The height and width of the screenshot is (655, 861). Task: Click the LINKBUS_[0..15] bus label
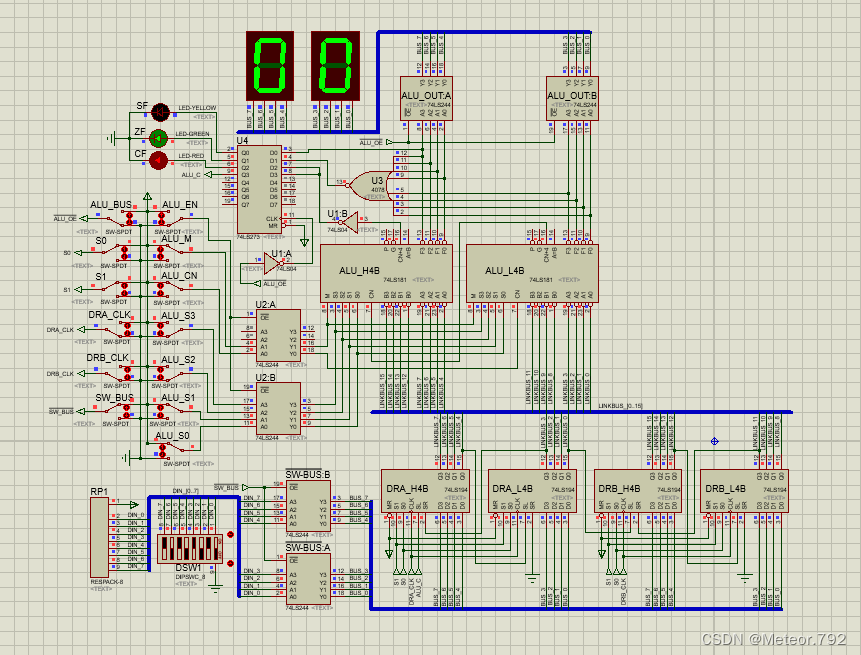tap(620, 406)
